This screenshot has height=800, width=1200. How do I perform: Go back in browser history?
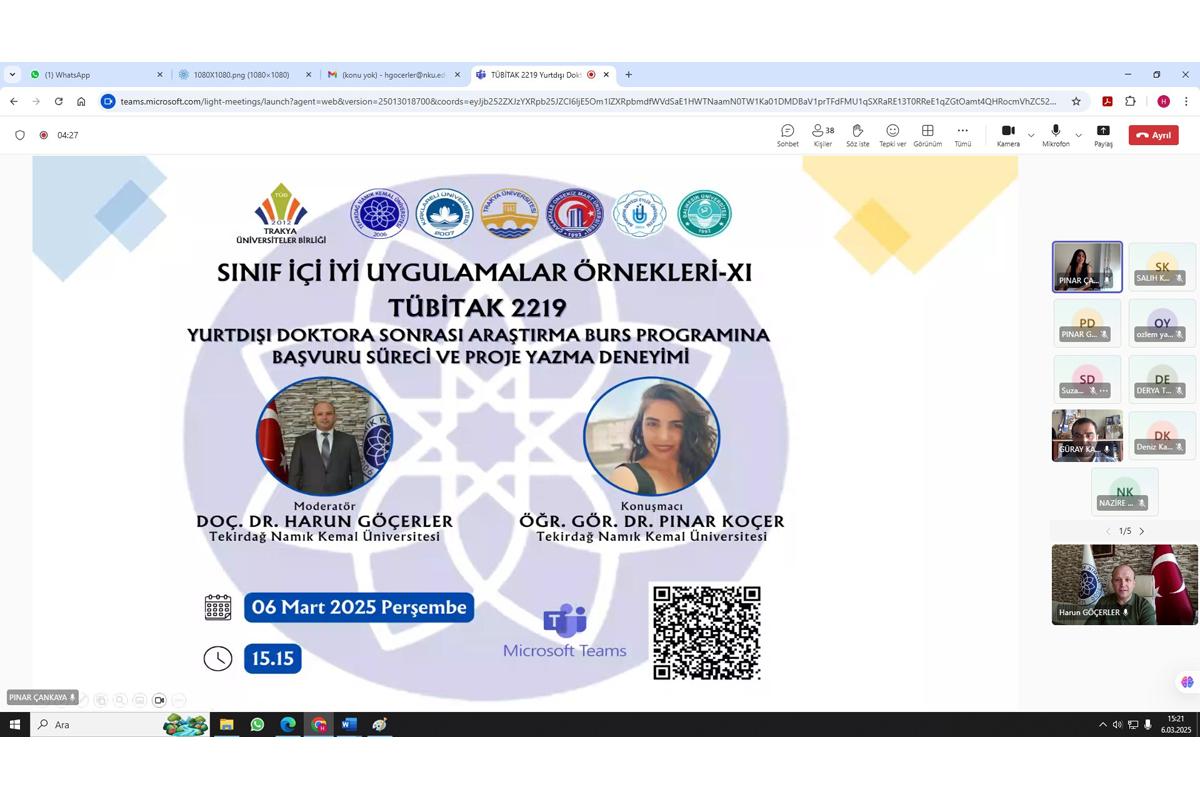[14, 101]
